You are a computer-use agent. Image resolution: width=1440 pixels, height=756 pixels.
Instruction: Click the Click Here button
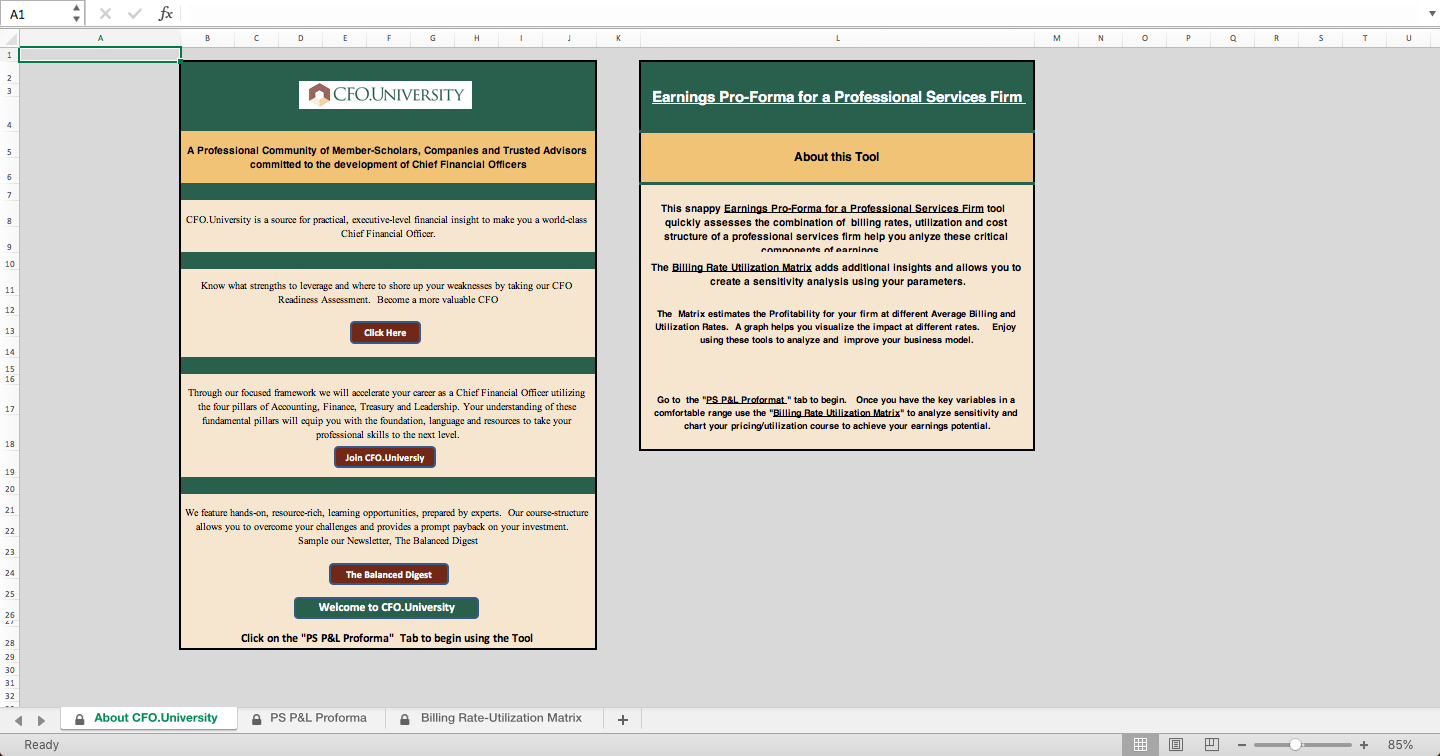pos(385,333)
